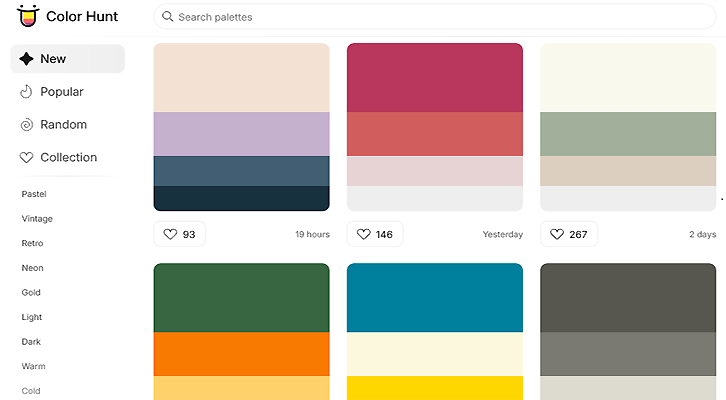Select the dark olive gray swatch
This screenshot has width=726, height=400.
(x=628, y=297)
